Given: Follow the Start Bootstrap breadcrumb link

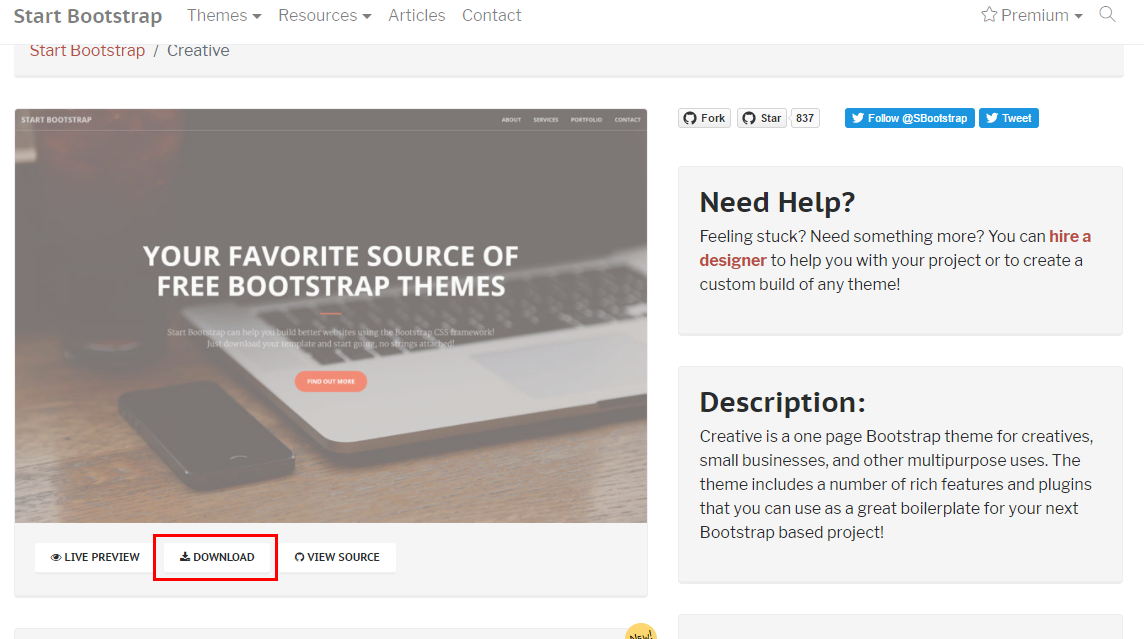Looking at the screenshot, I should point(88,50).
